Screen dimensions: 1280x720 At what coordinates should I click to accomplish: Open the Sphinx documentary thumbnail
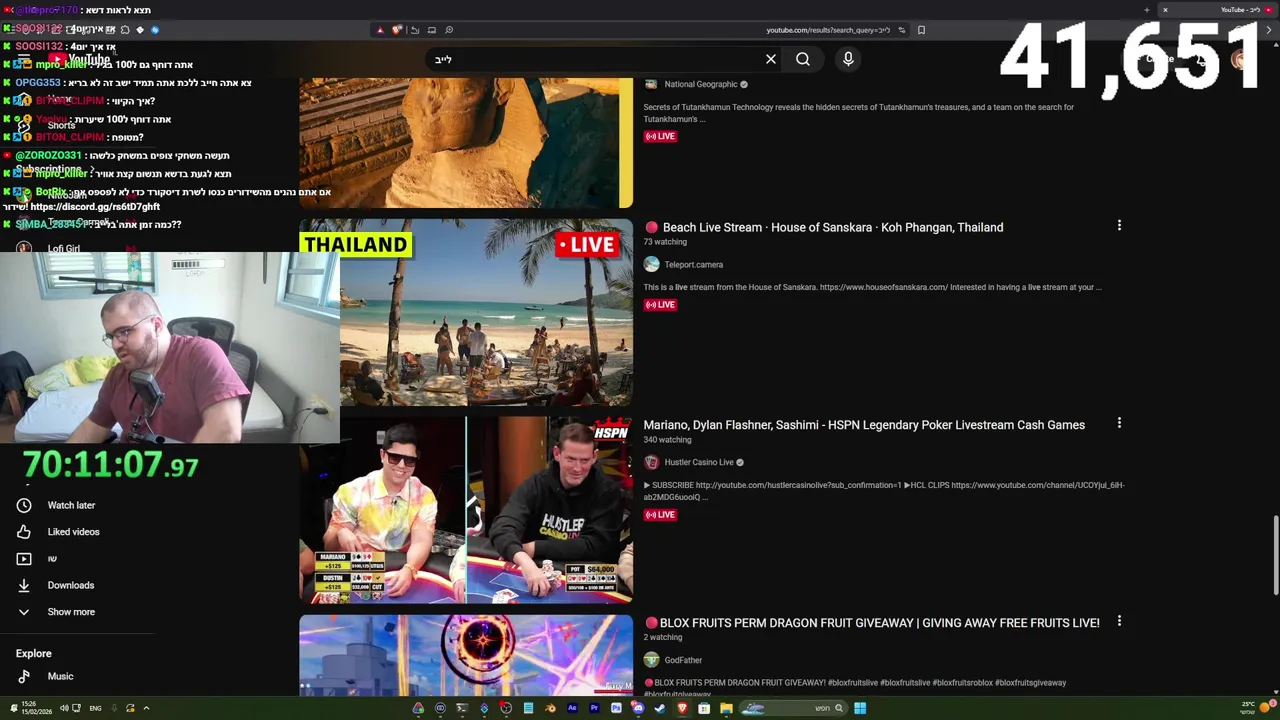466,142
